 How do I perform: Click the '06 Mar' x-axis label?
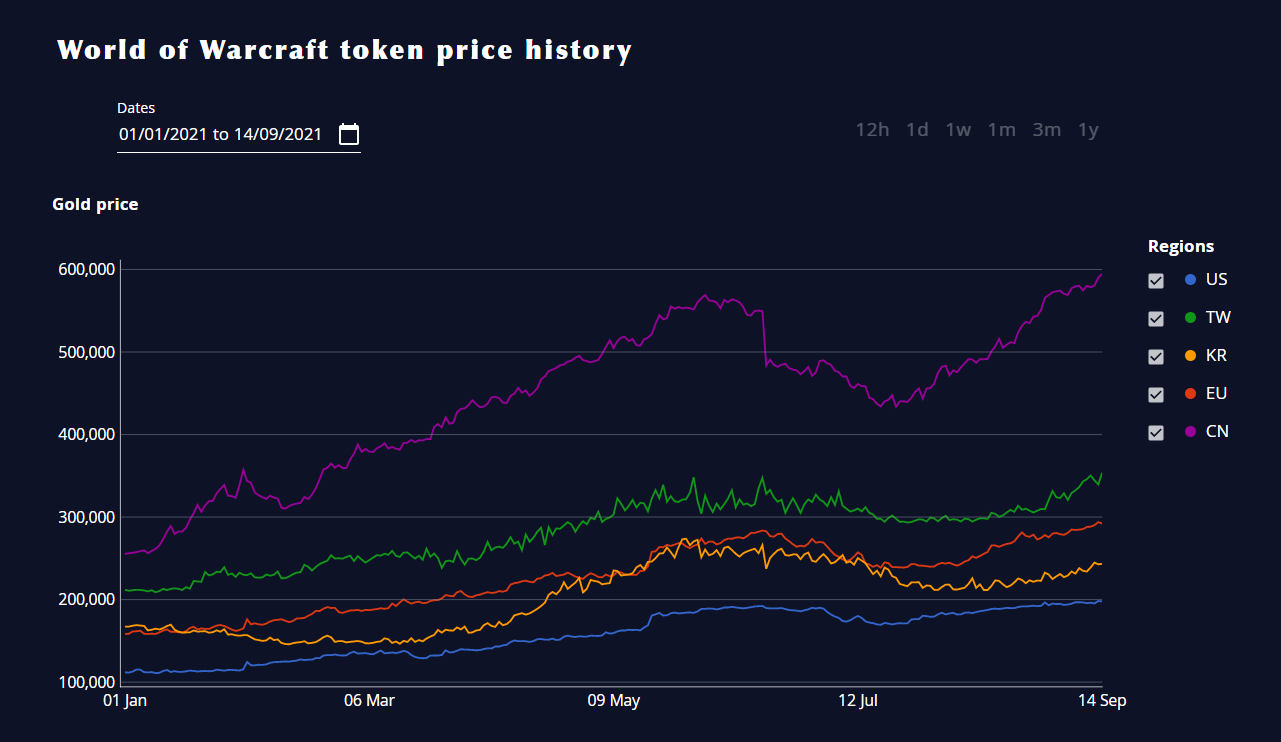369,701
